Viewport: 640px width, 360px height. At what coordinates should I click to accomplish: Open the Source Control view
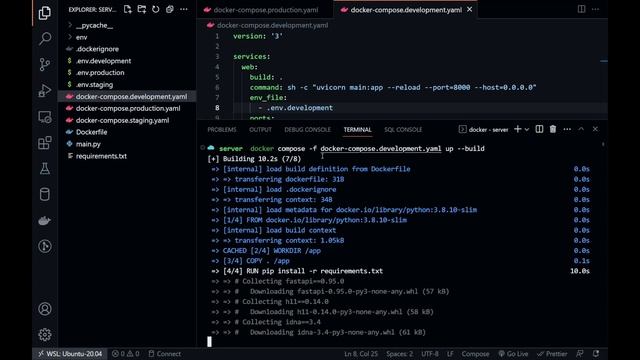click(x=44, y=64)
